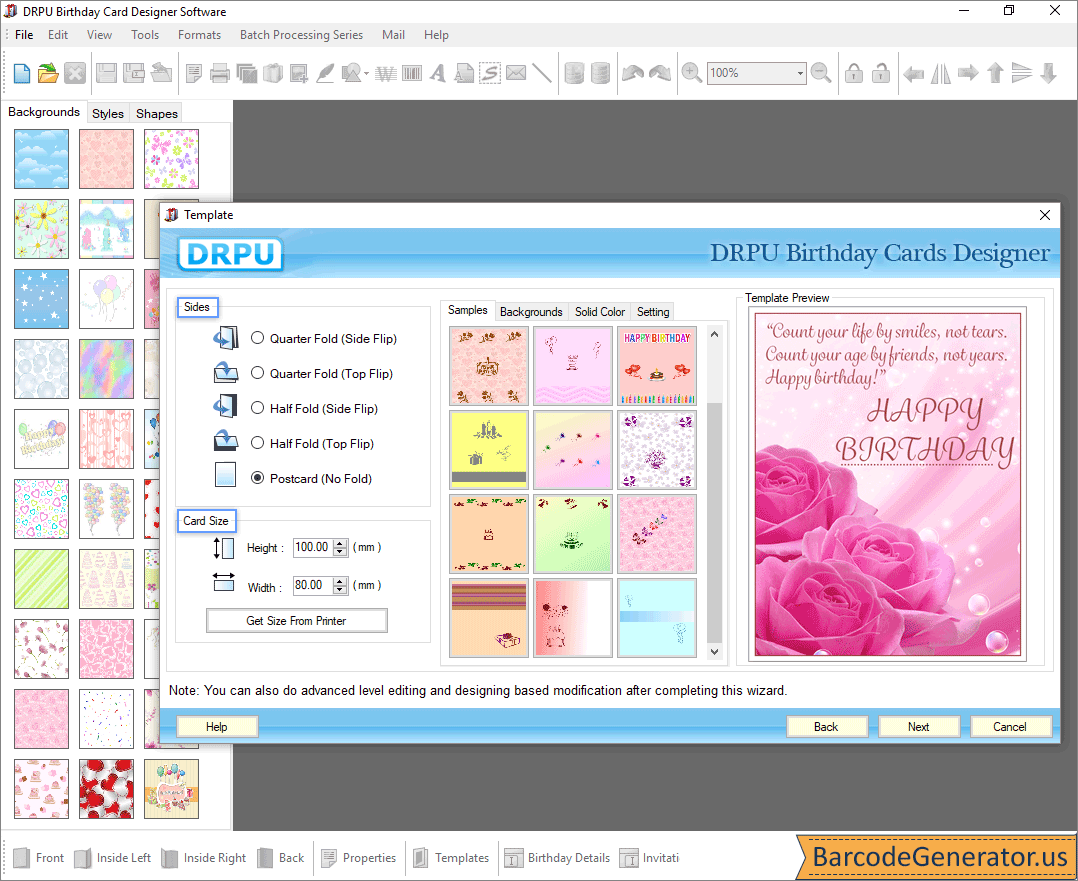Click the up arrow move icon
This screenshot has height=881, width=1078.
click(995, 73)
